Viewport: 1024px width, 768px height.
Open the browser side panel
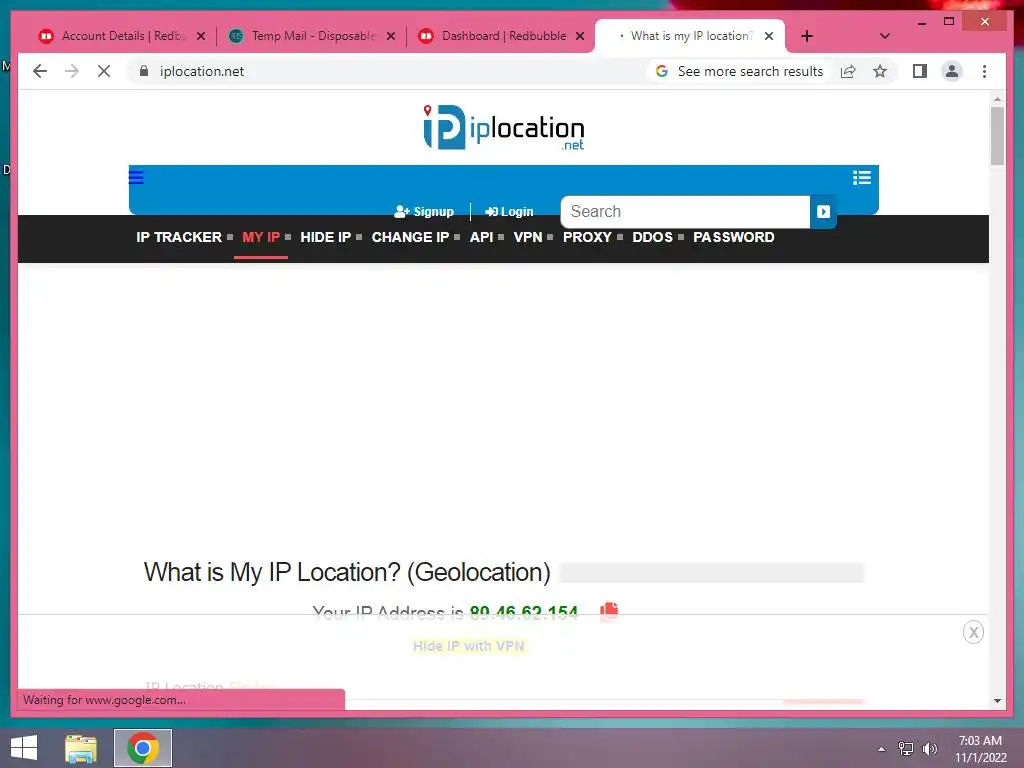(x=920, y=71)
